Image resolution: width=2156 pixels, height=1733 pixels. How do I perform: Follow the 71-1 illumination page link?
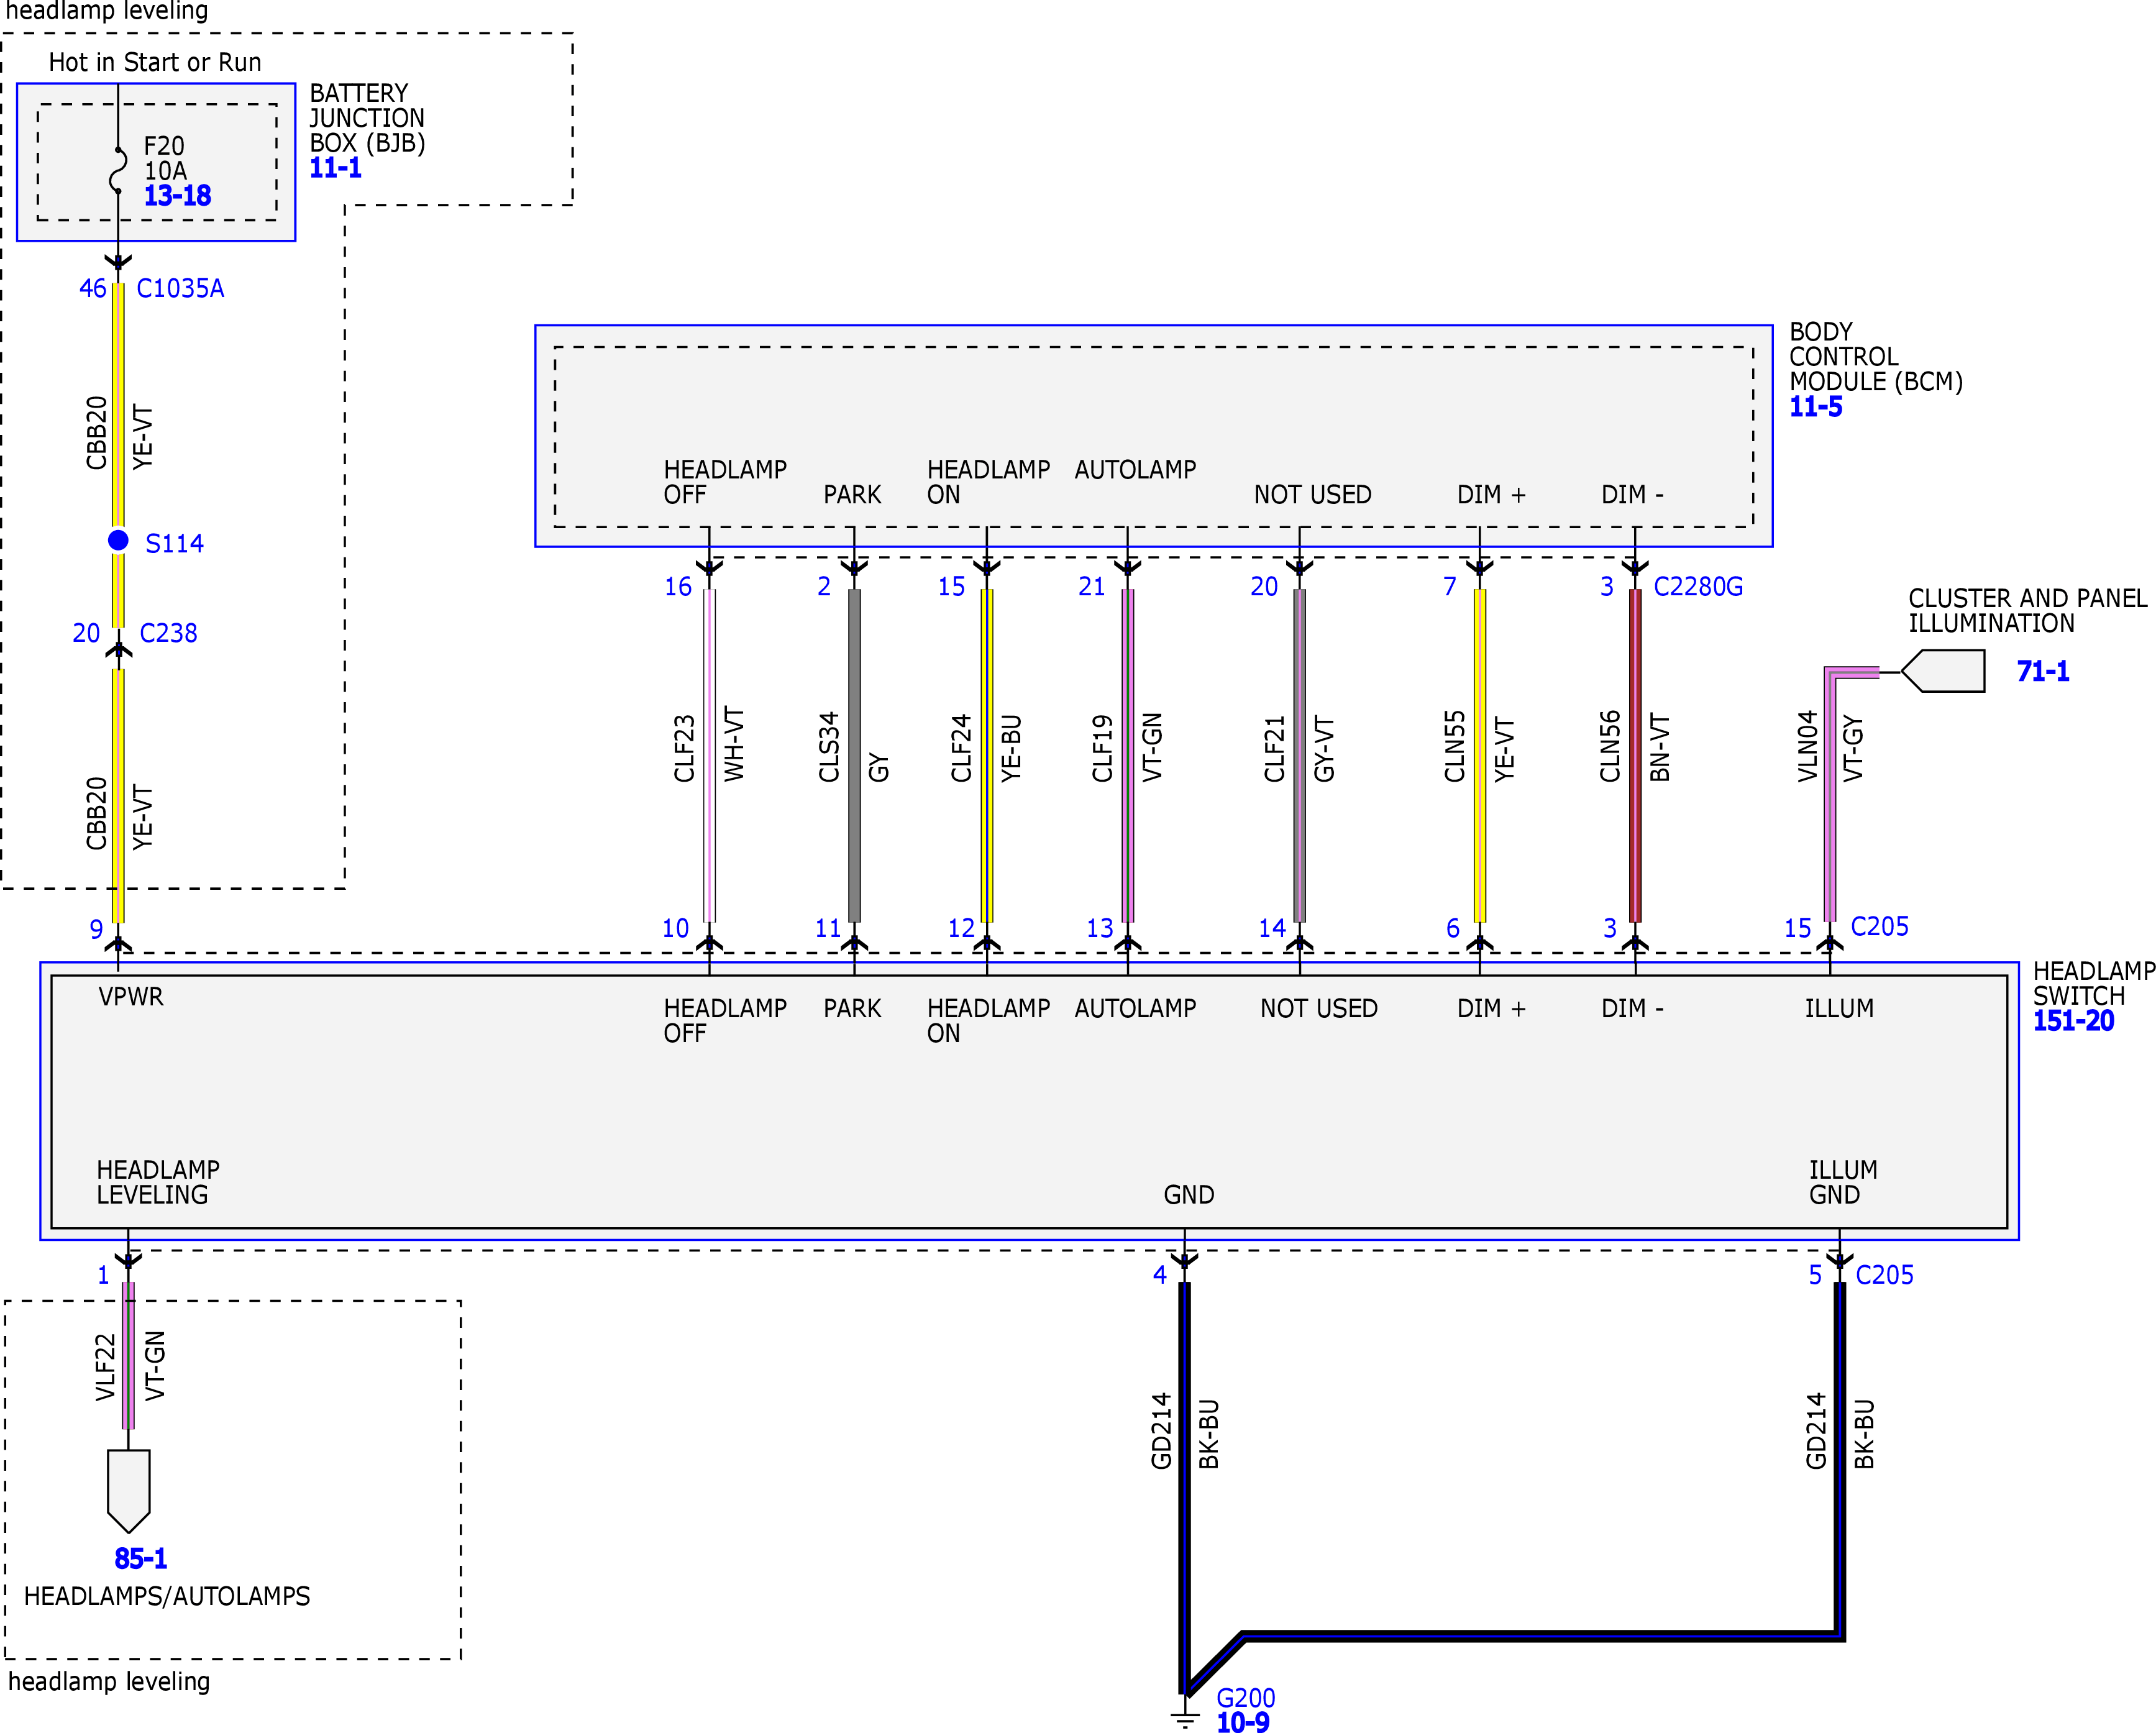2043,671
